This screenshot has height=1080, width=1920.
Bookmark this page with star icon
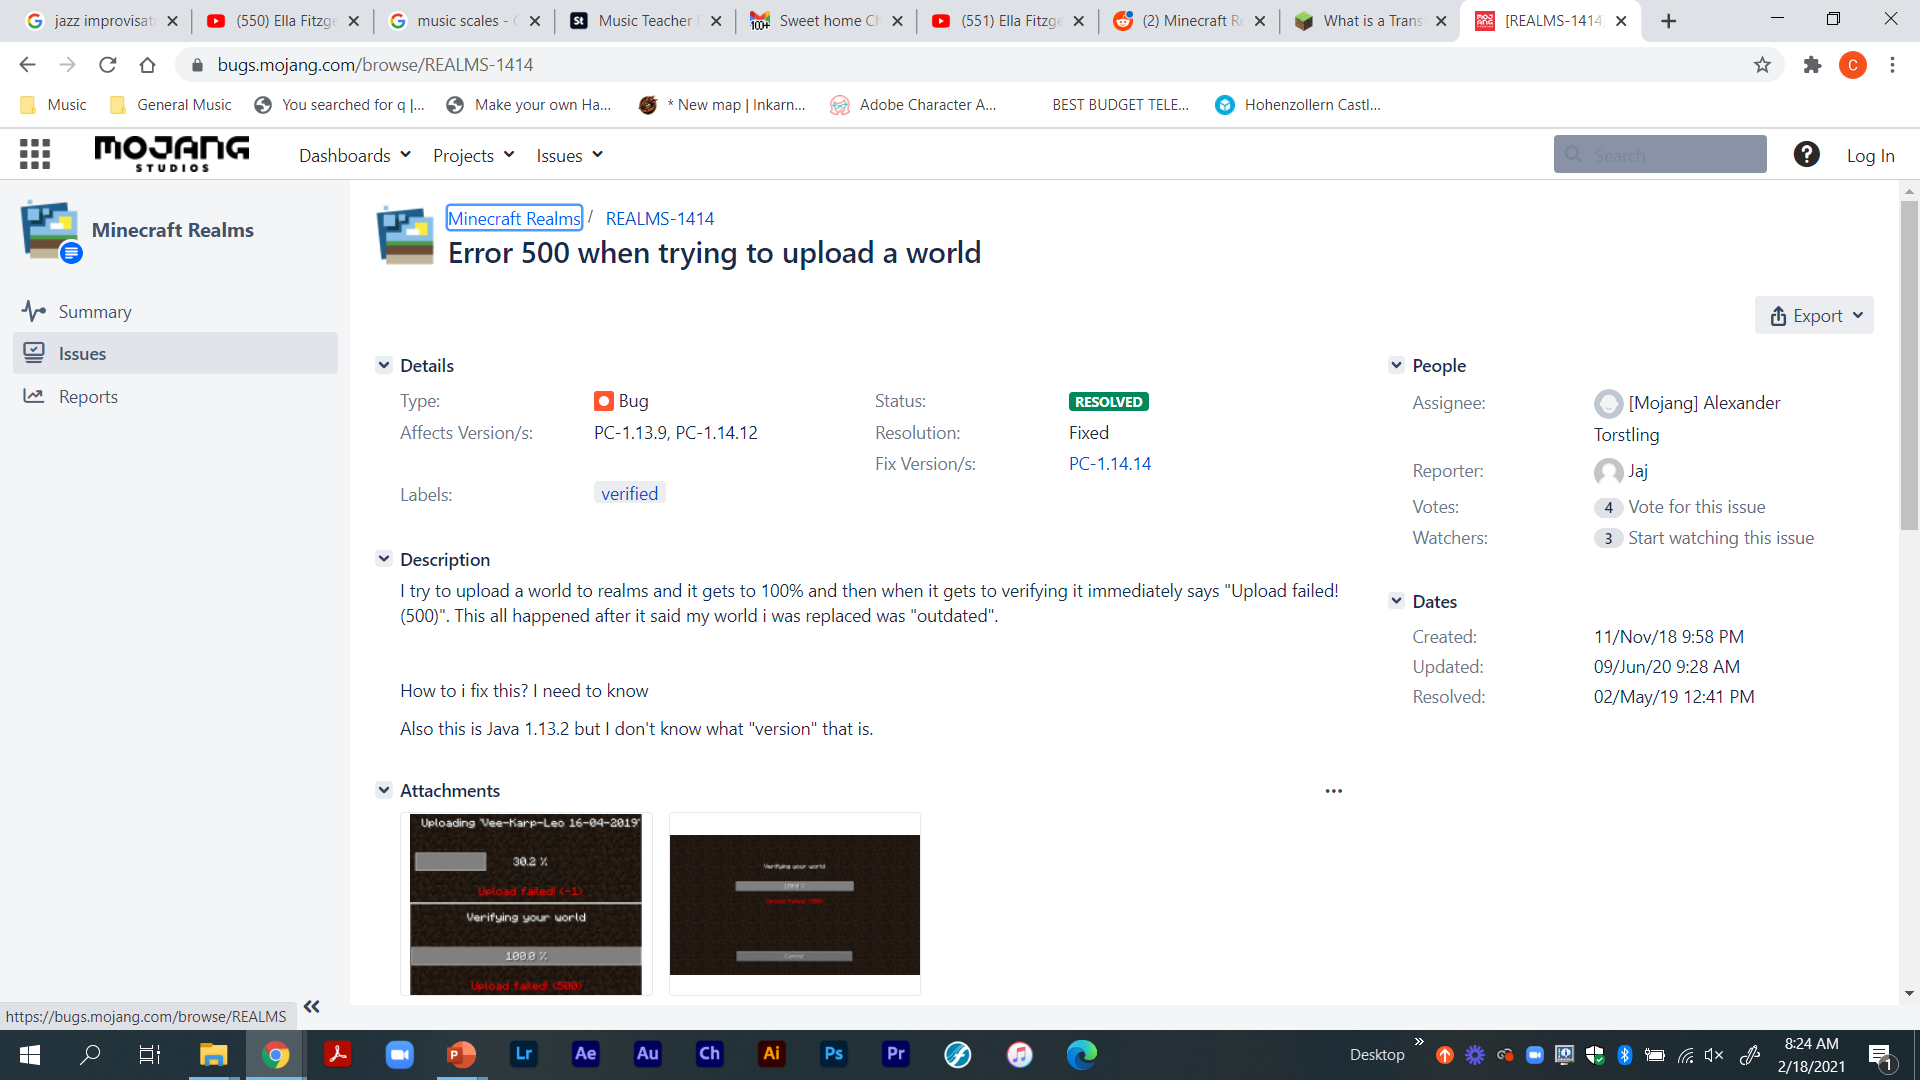tap(1762, 65)
